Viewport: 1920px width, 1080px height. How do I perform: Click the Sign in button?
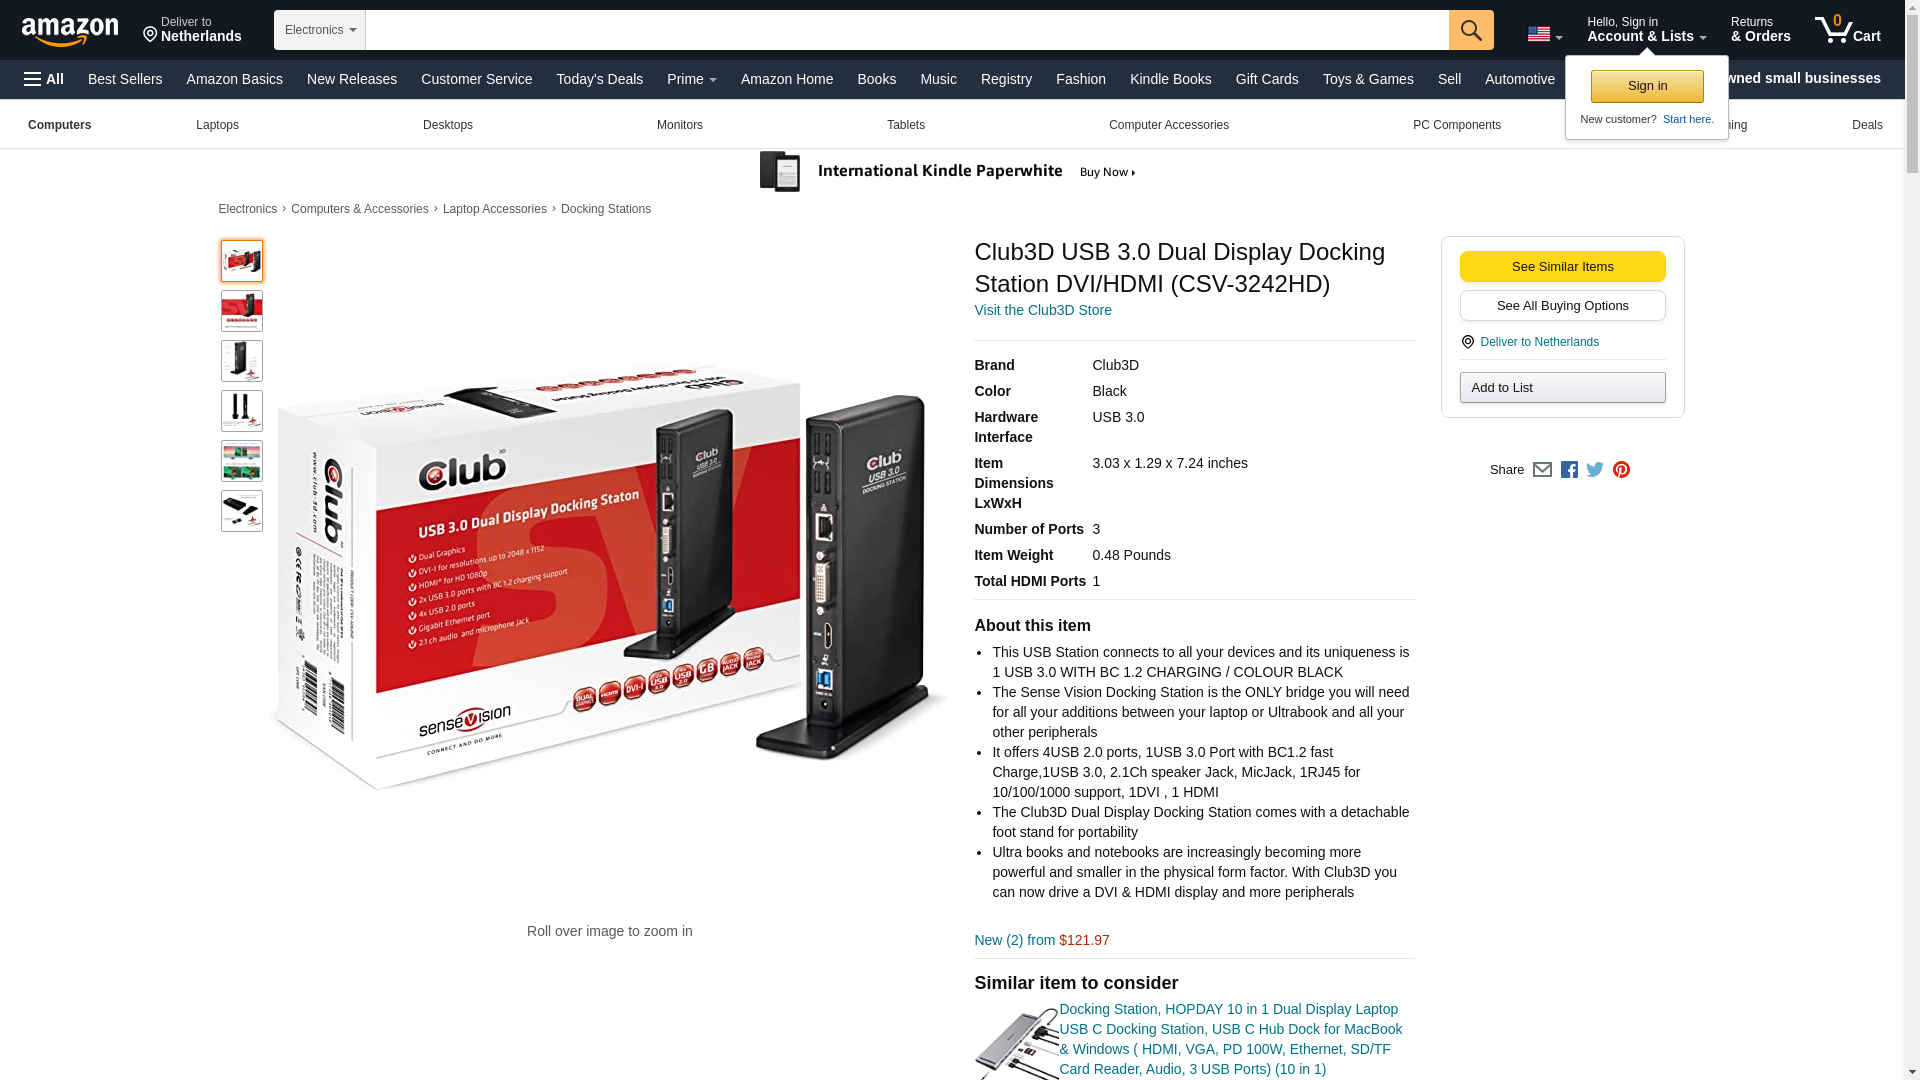click(1647, 86)
